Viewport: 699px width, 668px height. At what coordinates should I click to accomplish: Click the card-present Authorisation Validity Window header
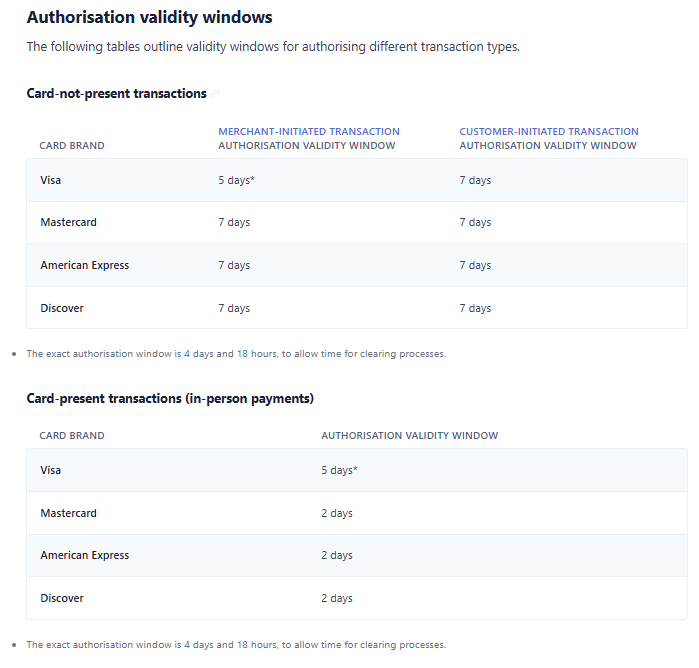coord(409,436)
